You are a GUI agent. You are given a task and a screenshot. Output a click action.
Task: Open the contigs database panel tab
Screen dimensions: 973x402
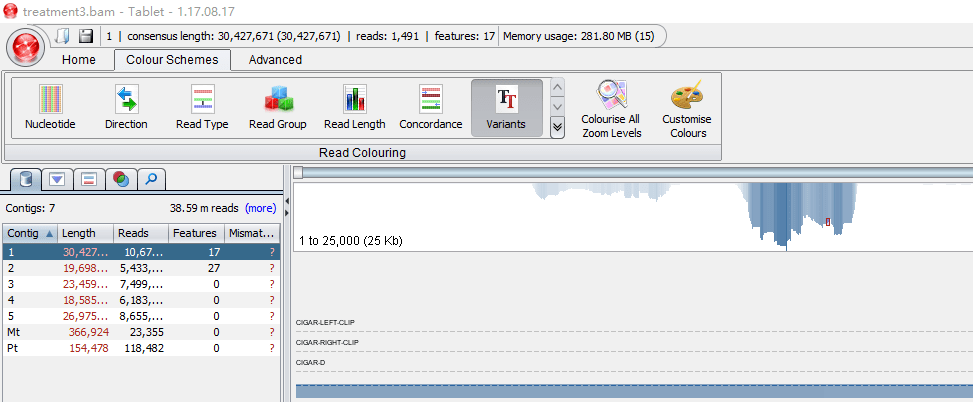[x=26, y=179]
